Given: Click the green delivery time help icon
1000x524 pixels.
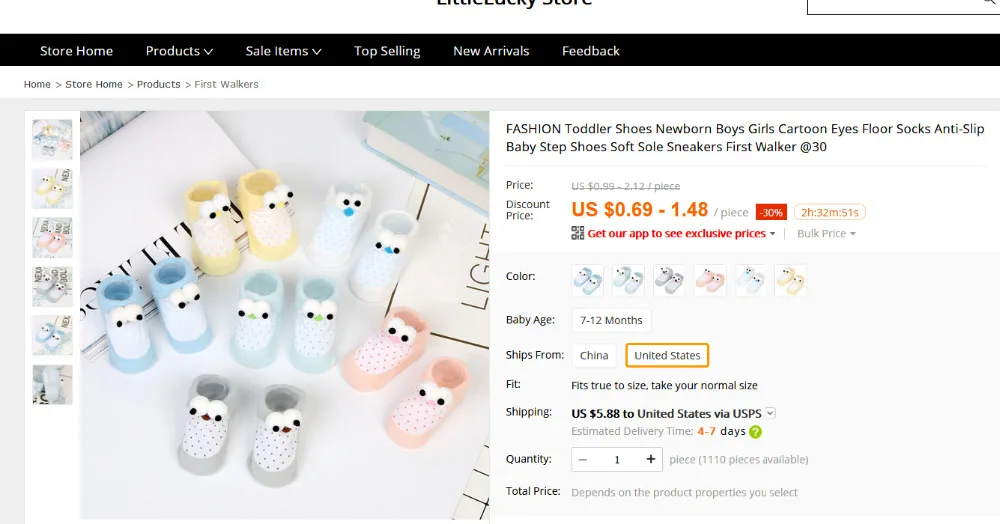Looking at the screenshot, I should point(755,432).
